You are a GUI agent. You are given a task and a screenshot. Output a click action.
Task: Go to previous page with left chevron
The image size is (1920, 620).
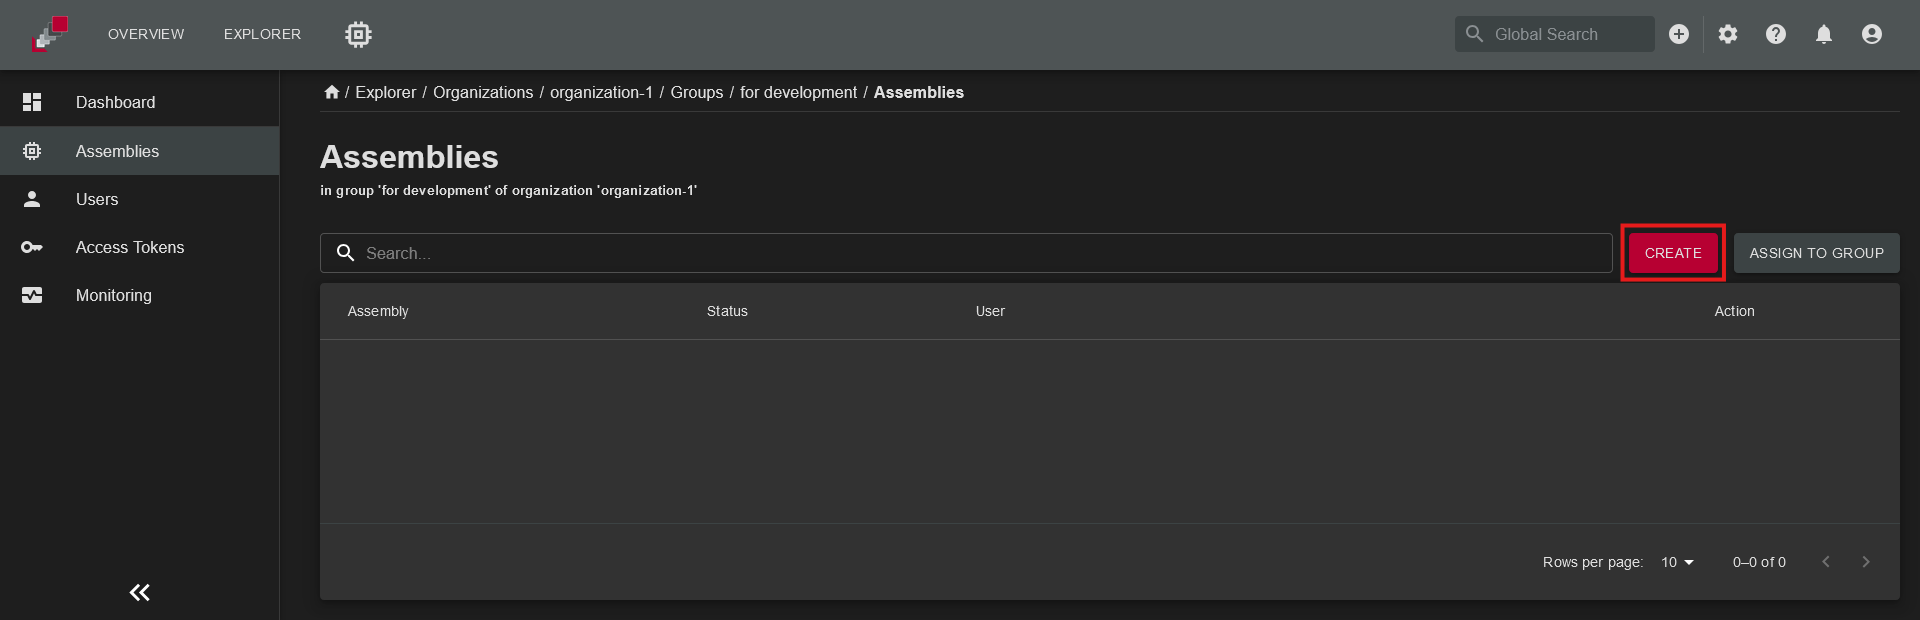(1826, 562)
